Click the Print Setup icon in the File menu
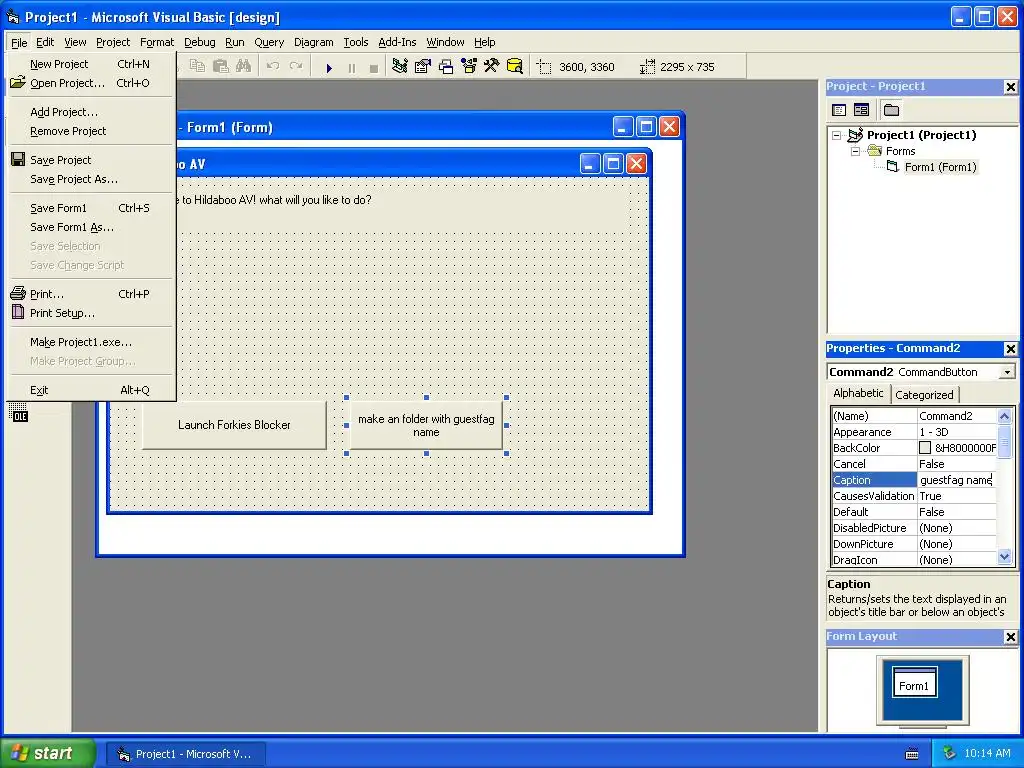 18,312
